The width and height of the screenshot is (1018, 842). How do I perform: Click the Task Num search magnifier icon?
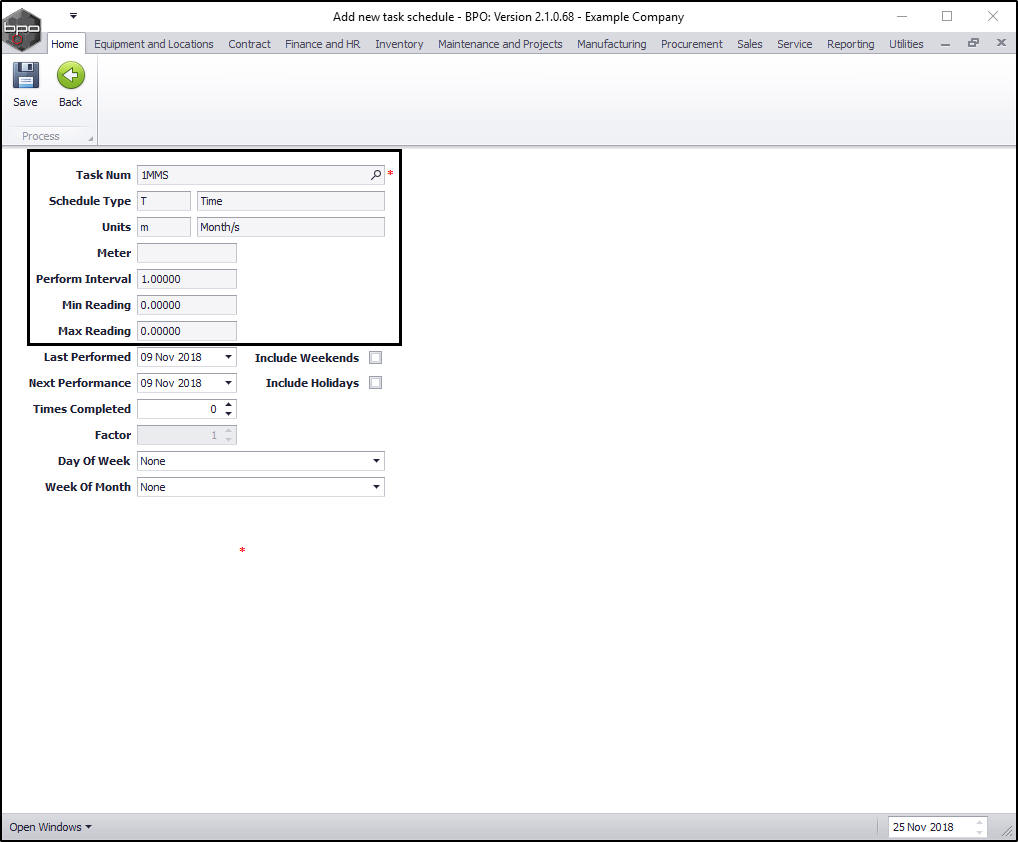(376, 175)
